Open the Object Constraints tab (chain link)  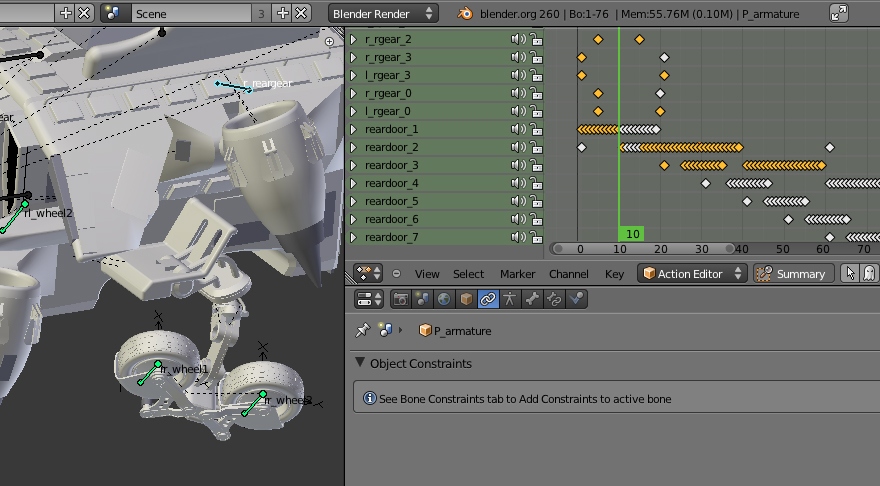(x=488, y=299)
